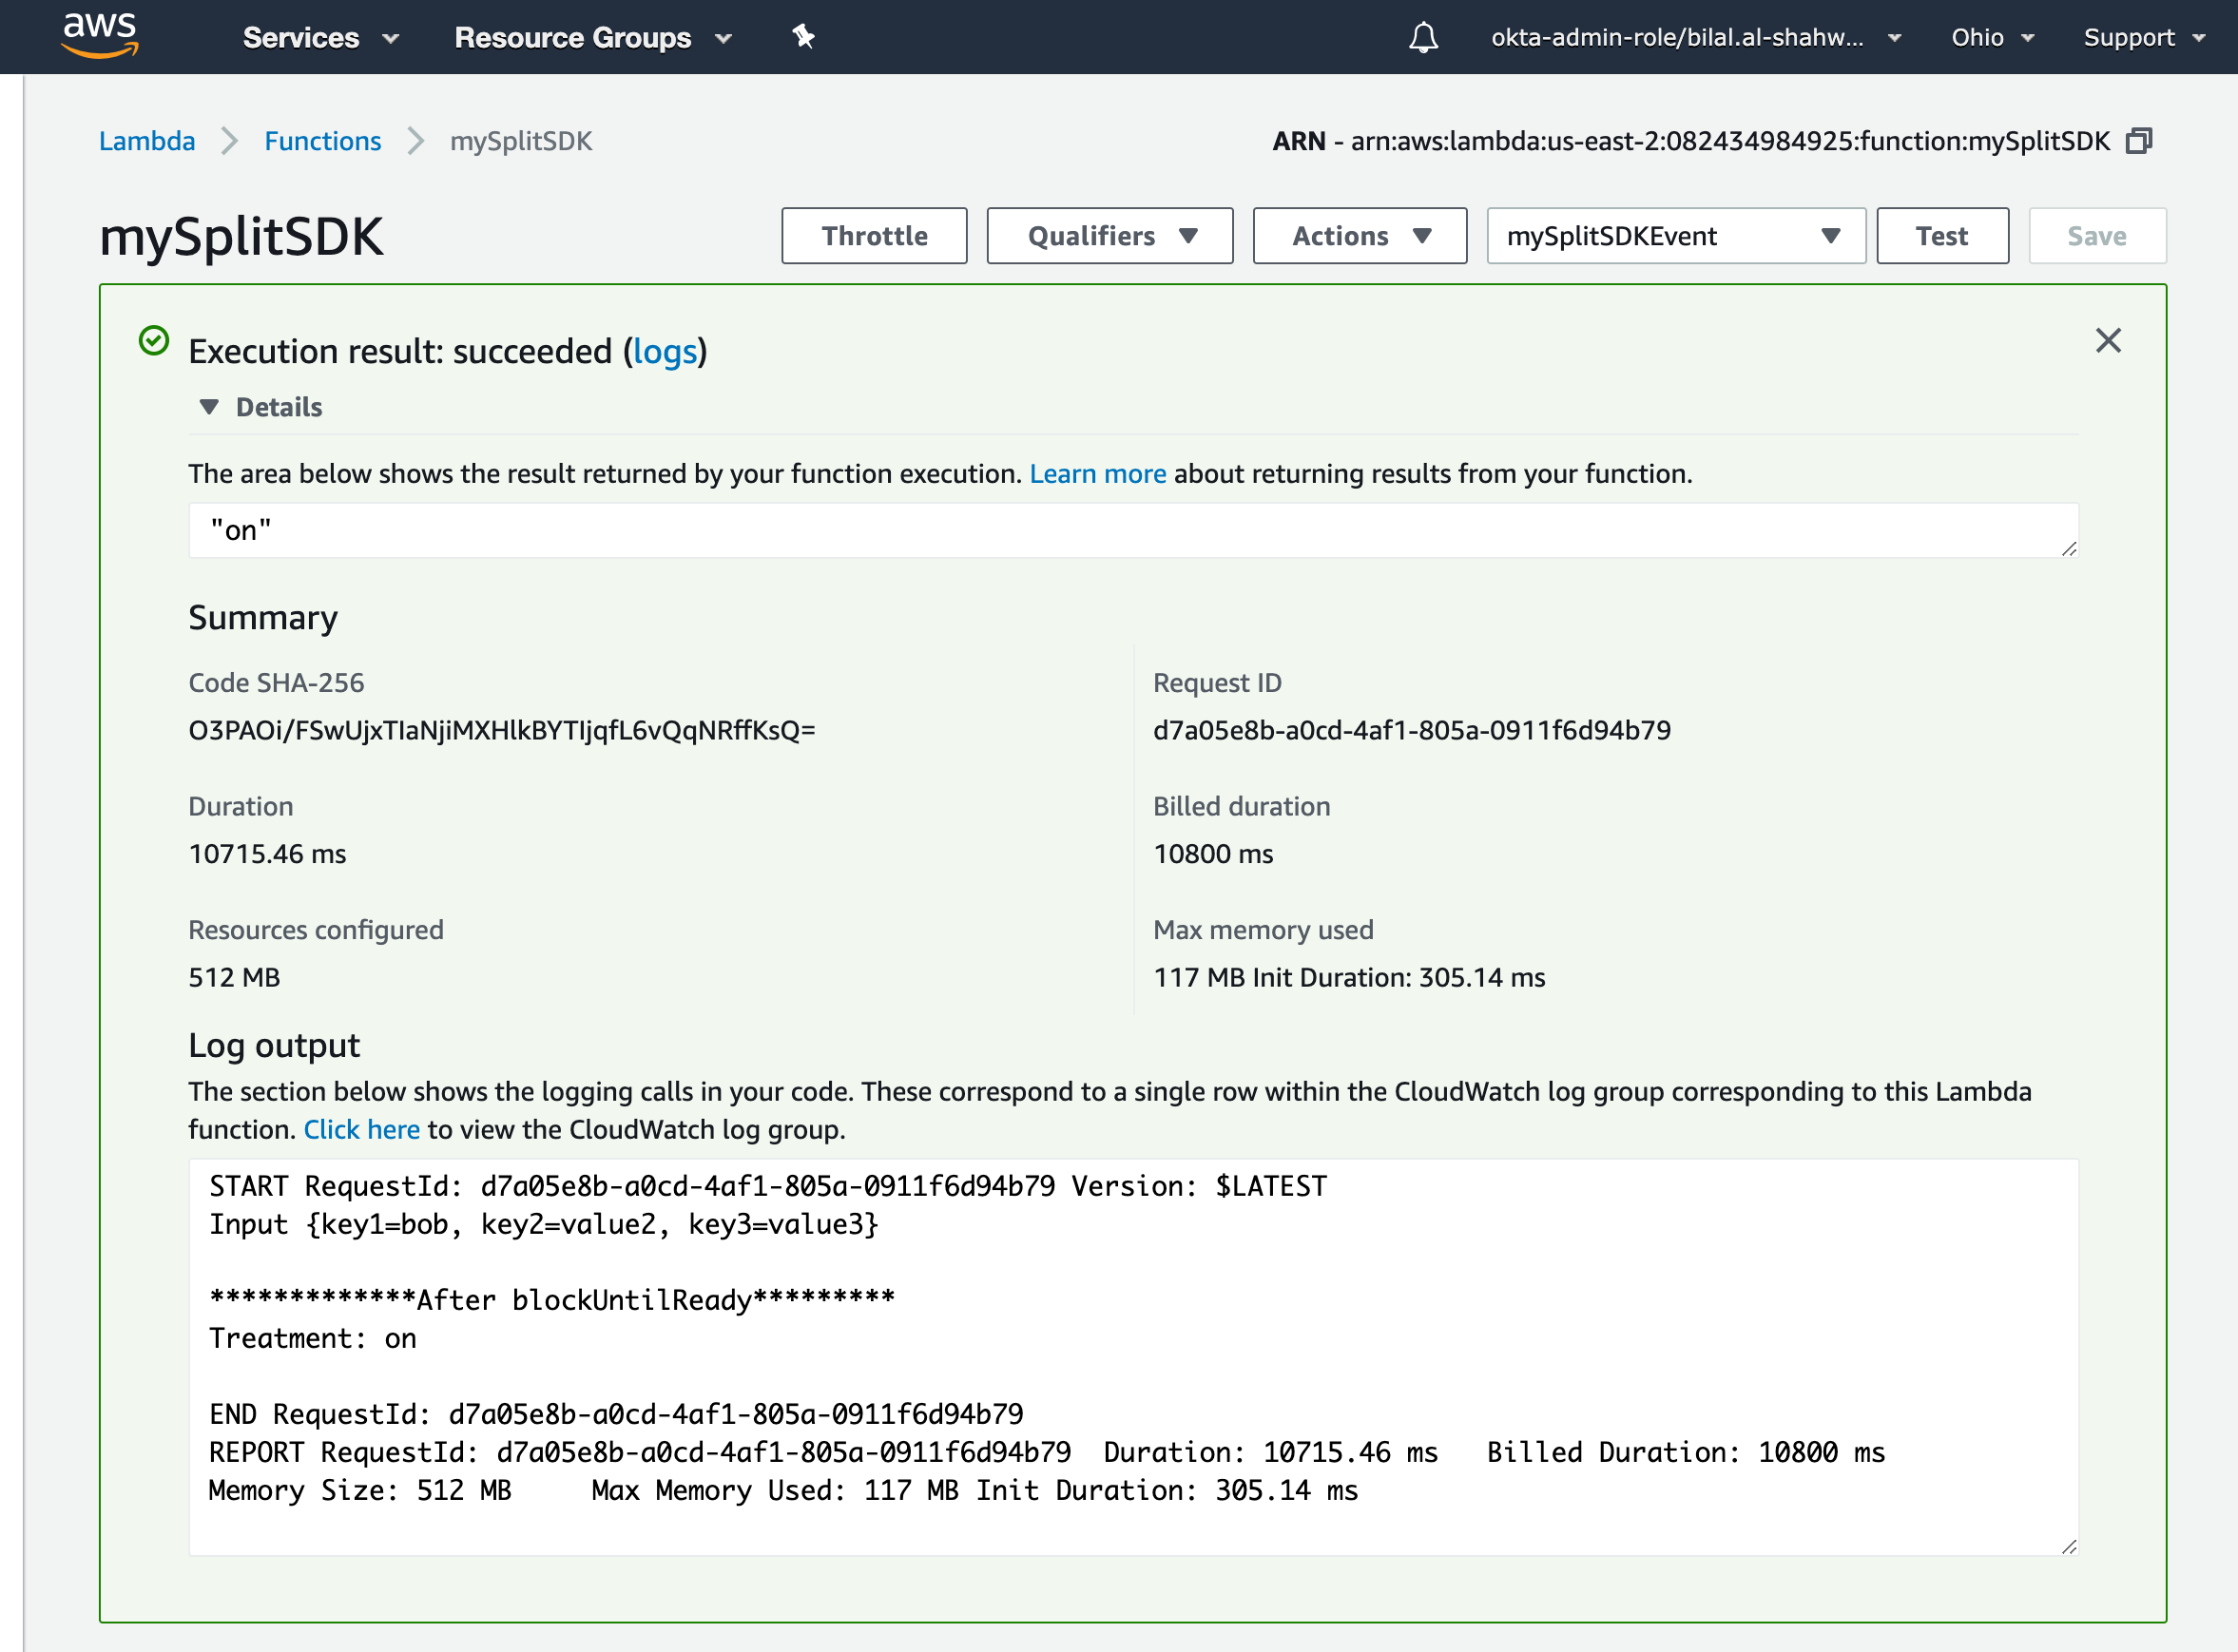Click the Test button
The width and height of the screenshot is (2238, 1652).
(x=1941, y=236)
